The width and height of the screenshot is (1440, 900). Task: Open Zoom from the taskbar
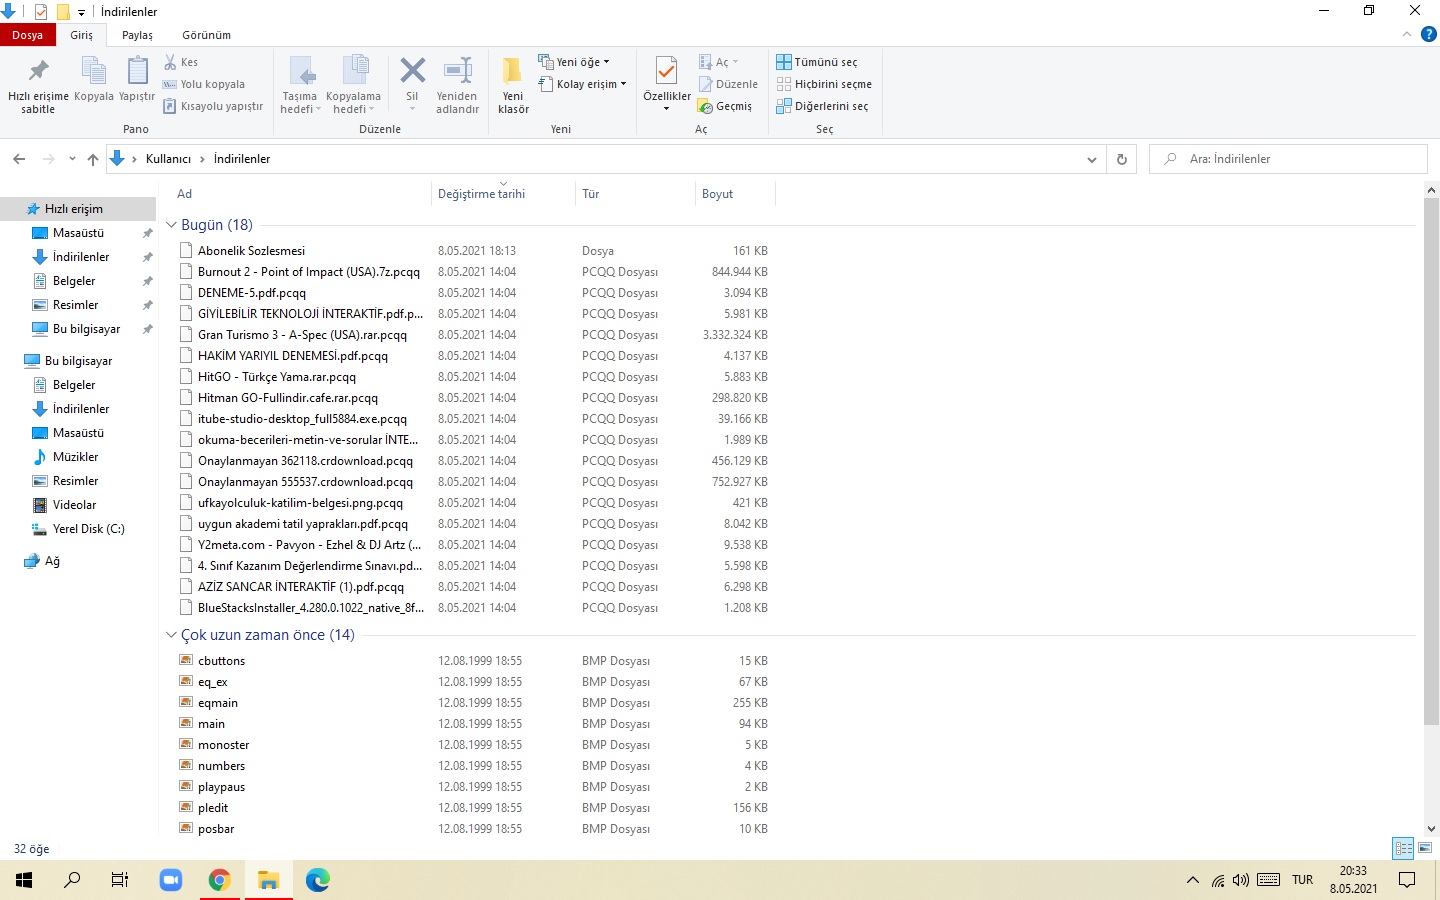click(x=170, y=880)
